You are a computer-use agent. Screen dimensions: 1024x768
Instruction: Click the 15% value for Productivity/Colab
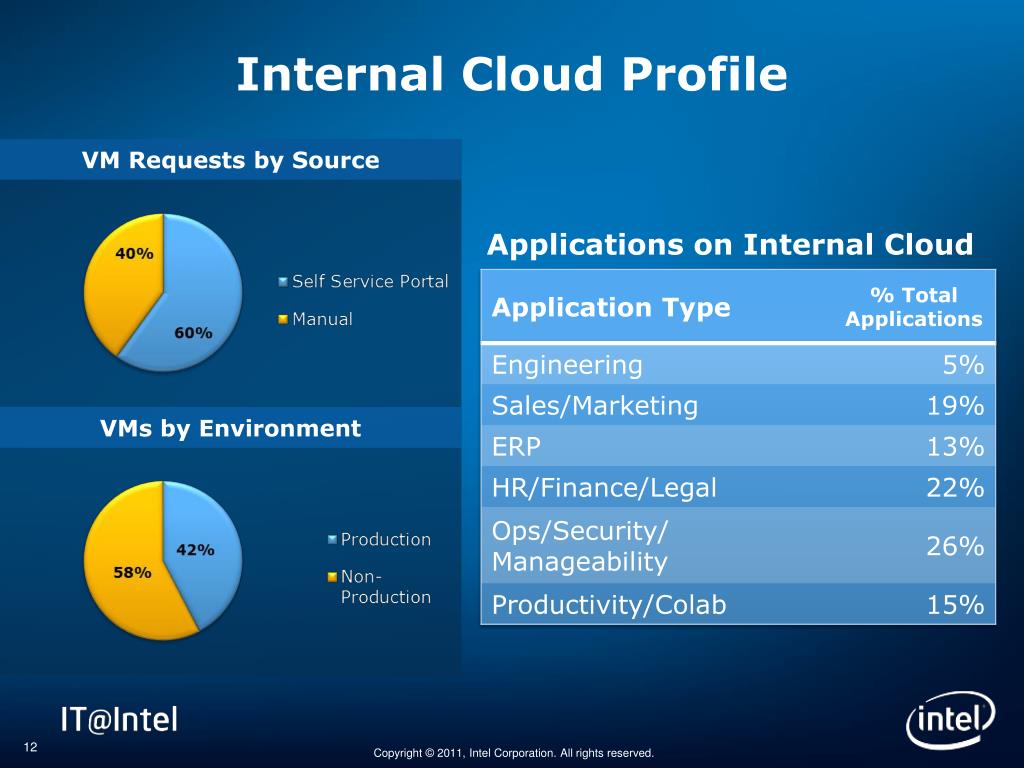(x=955, y=605)
